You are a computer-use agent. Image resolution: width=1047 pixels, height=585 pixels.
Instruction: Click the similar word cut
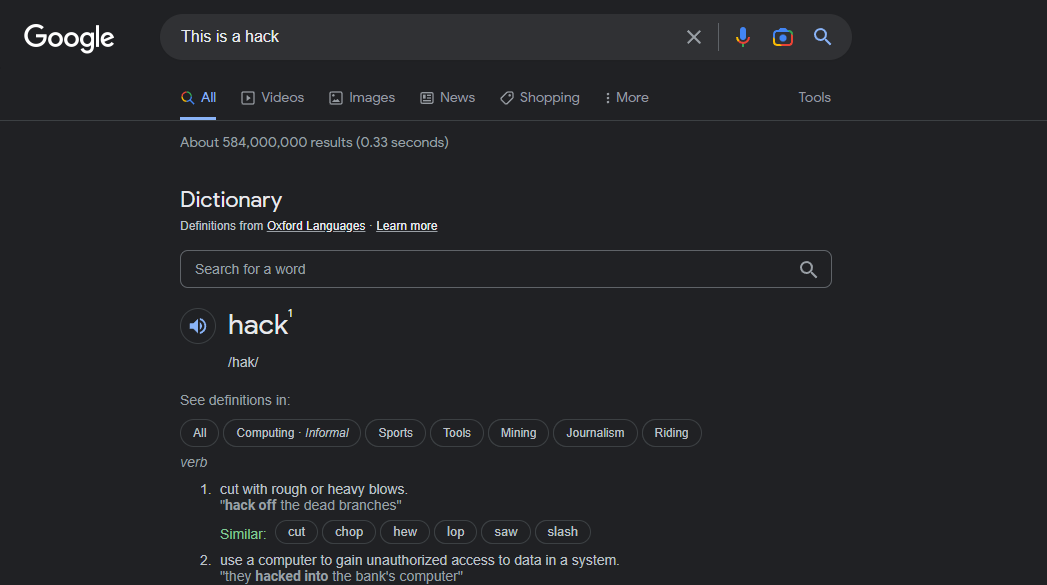point(296,532)
